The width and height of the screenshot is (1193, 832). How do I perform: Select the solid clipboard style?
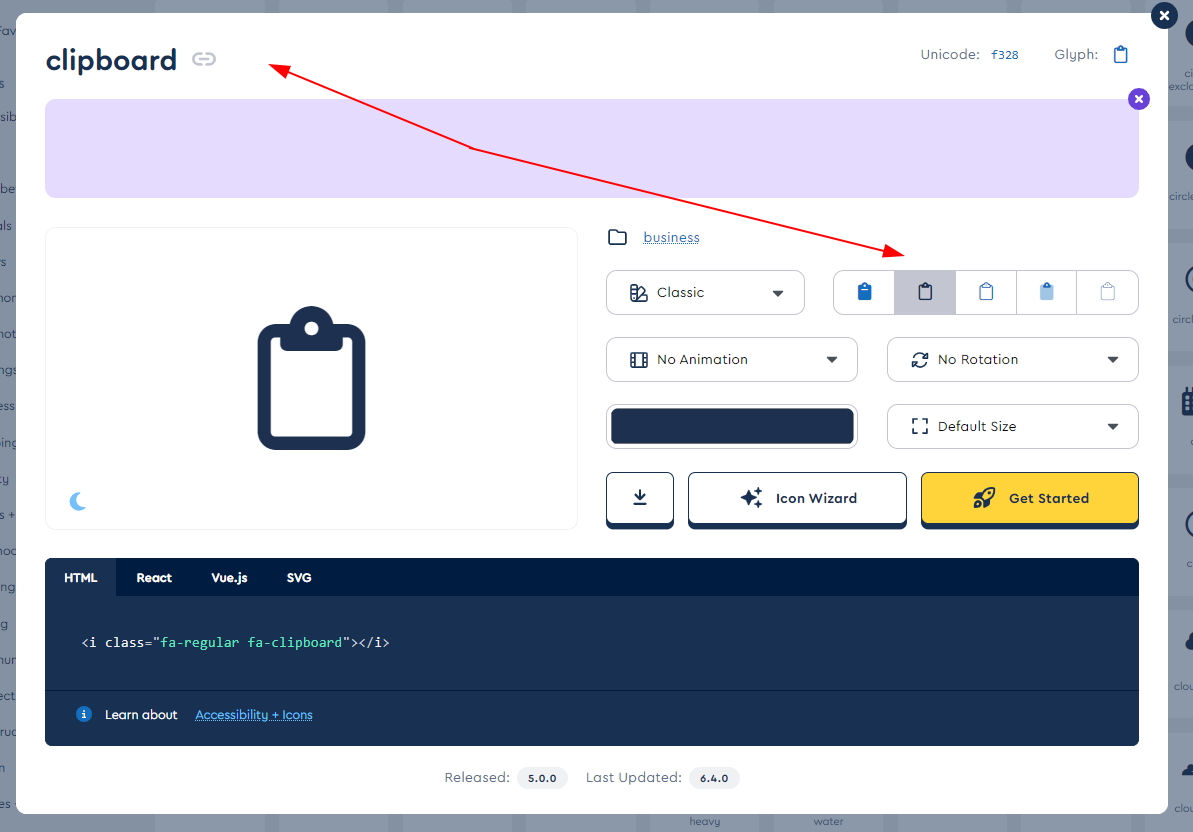tap(864, 292)
